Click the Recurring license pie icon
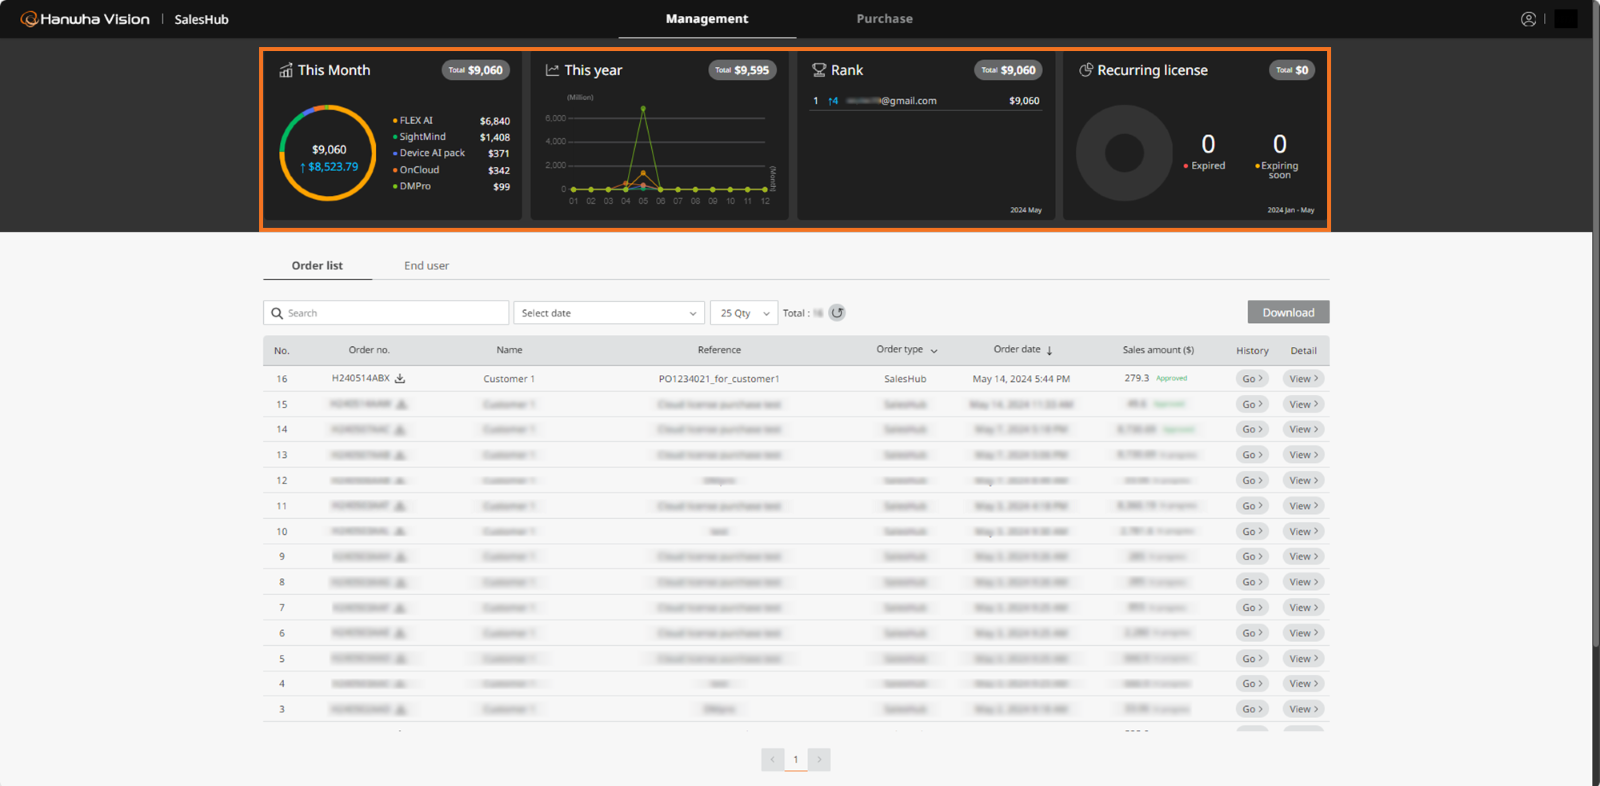 coord(1085,70)
